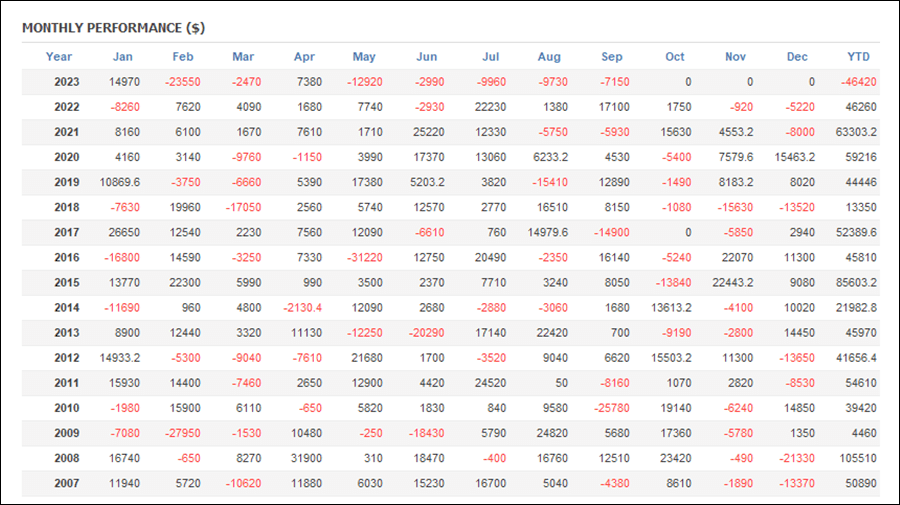
Task: Select the 2008 year row label
Action: (x=67, y=458)
